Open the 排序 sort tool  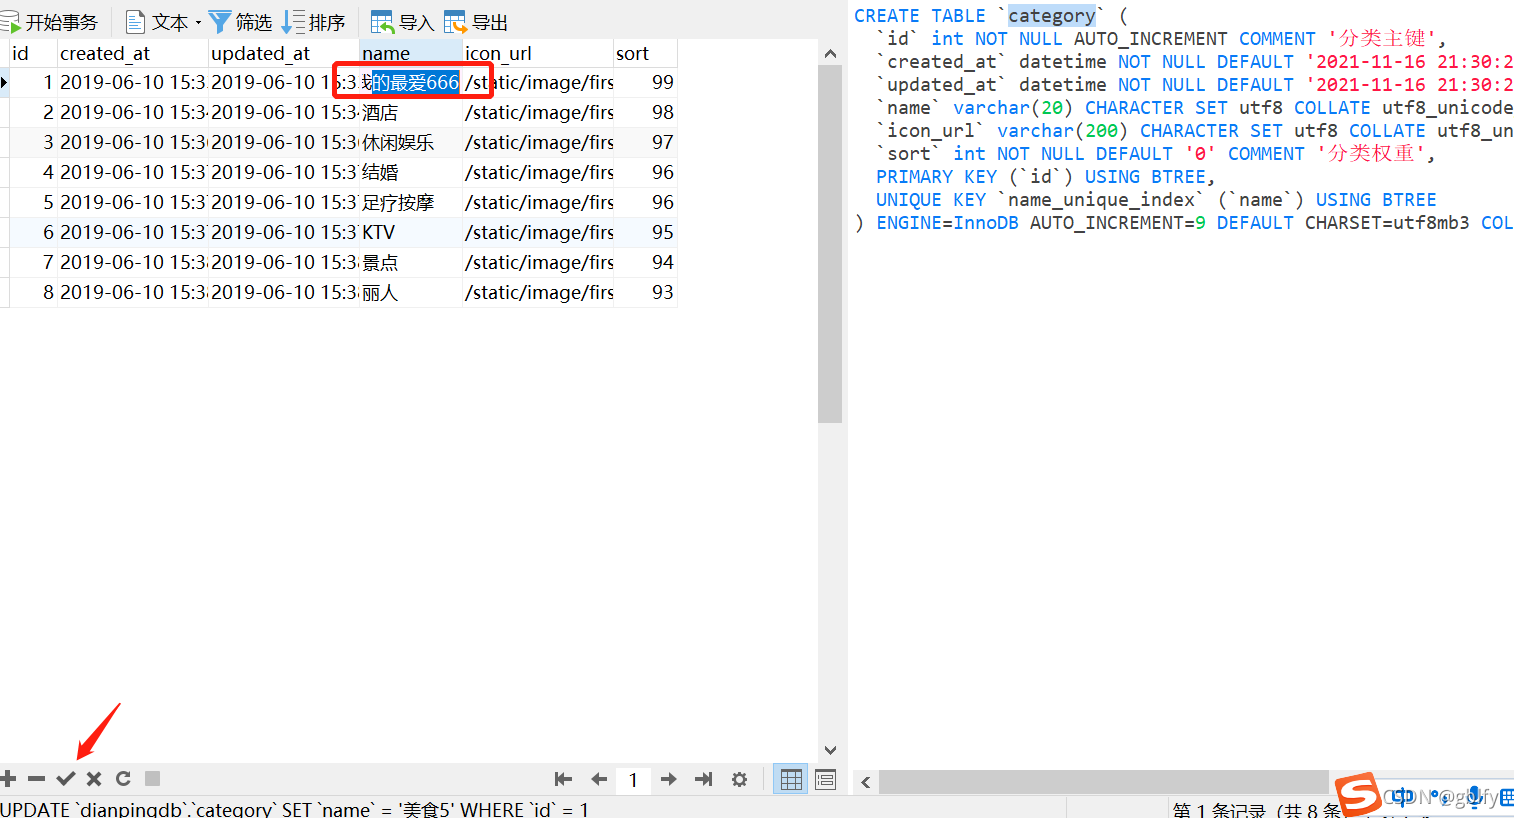click(314, 22)
